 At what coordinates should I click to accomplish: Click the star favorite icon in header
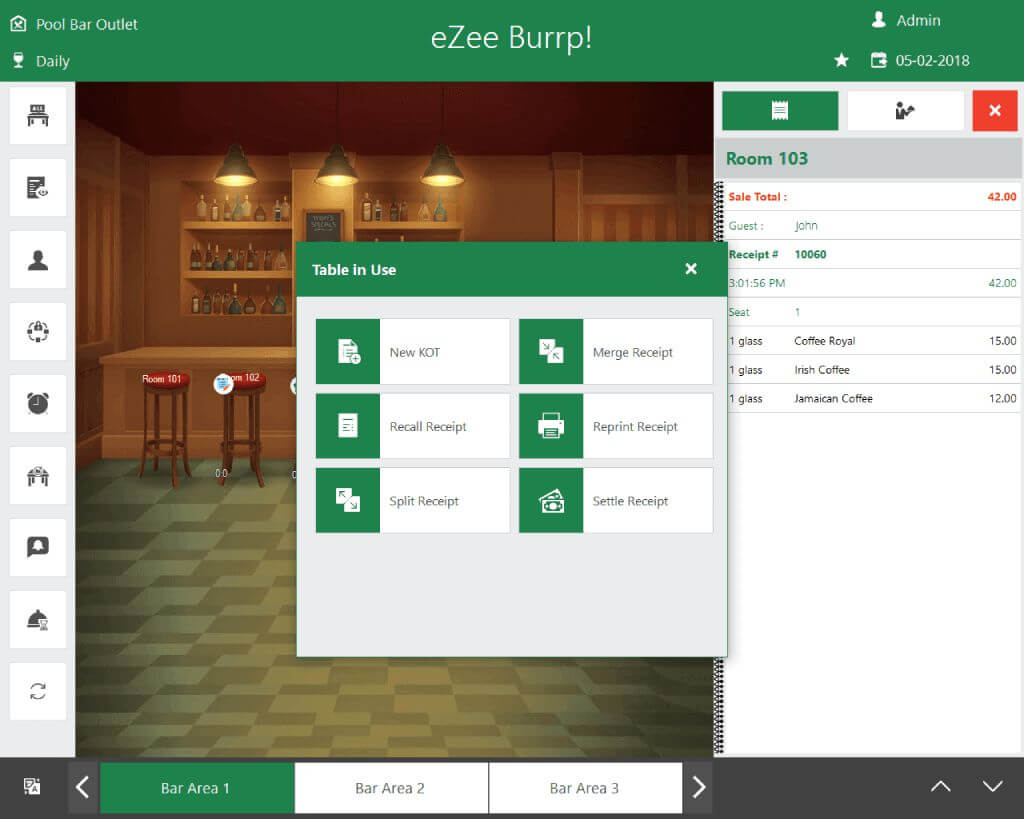click(x=842, y=60)
